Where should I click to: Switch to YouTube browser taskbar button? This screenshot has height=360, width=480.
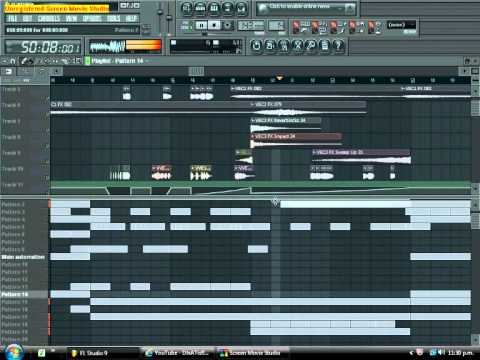(x=177, y=353)
